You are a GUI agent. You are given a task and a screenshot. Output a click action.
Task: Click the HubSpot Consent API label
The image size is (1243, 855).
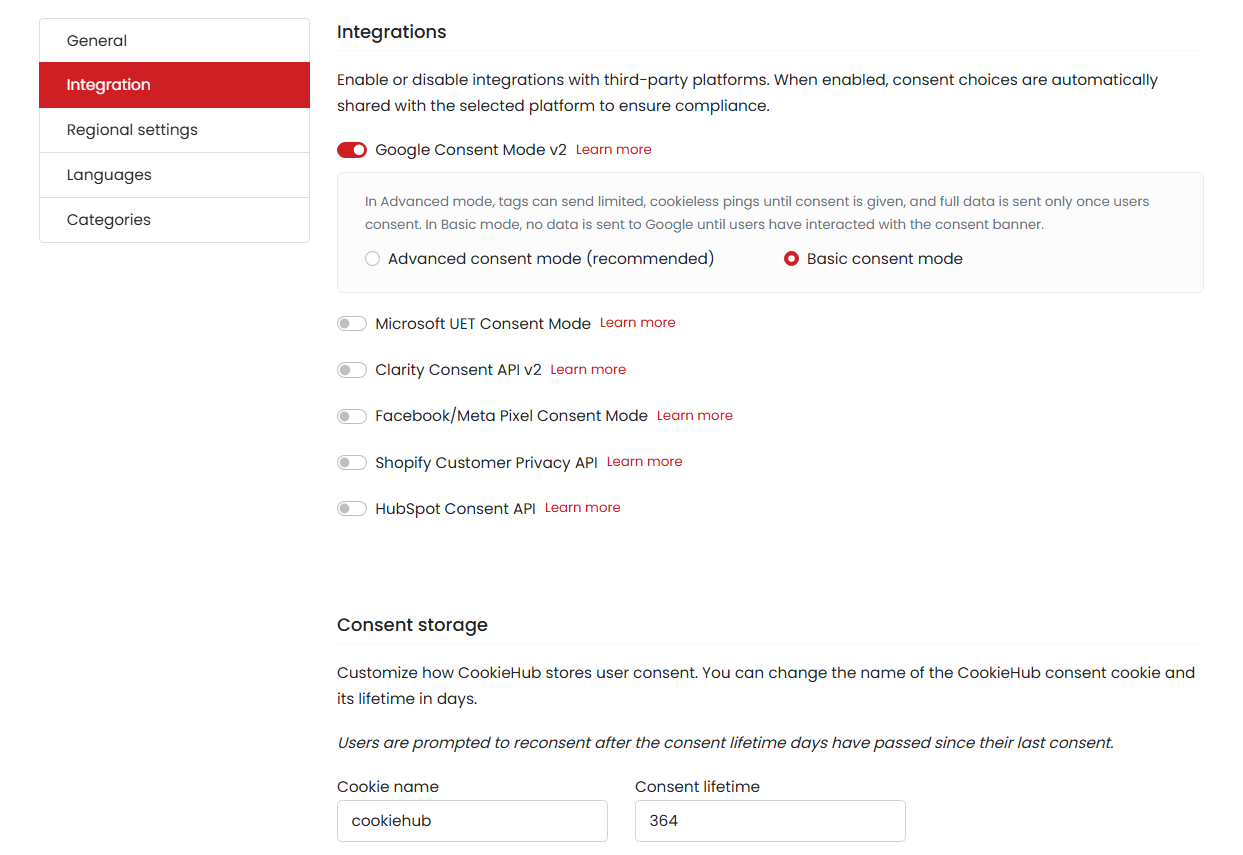click(x=455, y=509)
